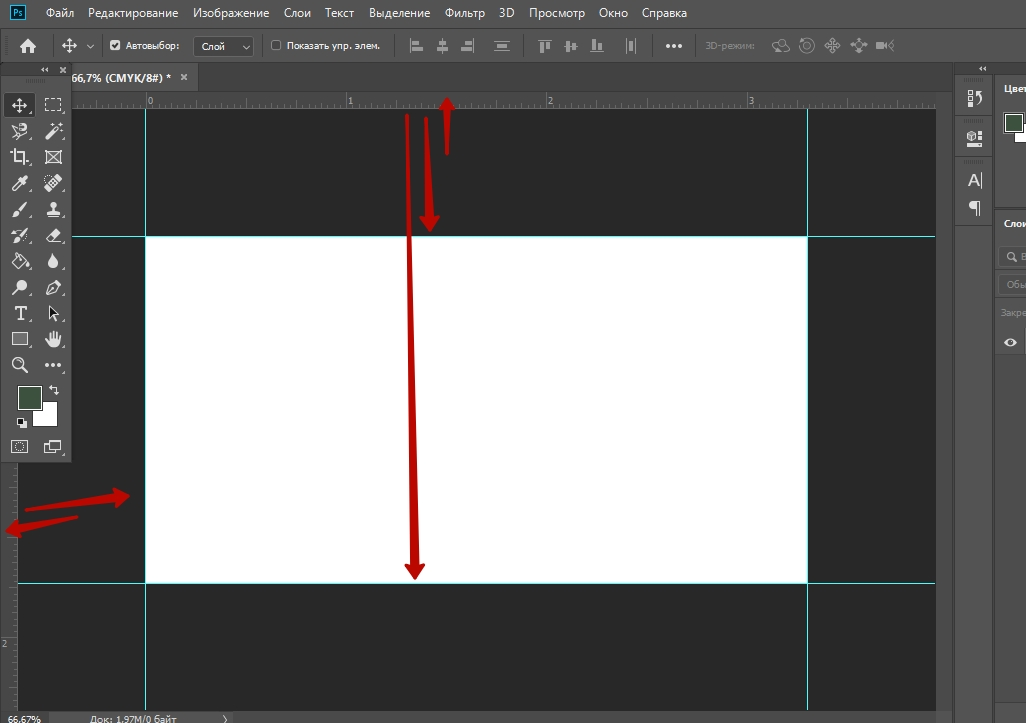Choose the Horizontal Type tool
Screen dimensions: 1026x723
20,314
